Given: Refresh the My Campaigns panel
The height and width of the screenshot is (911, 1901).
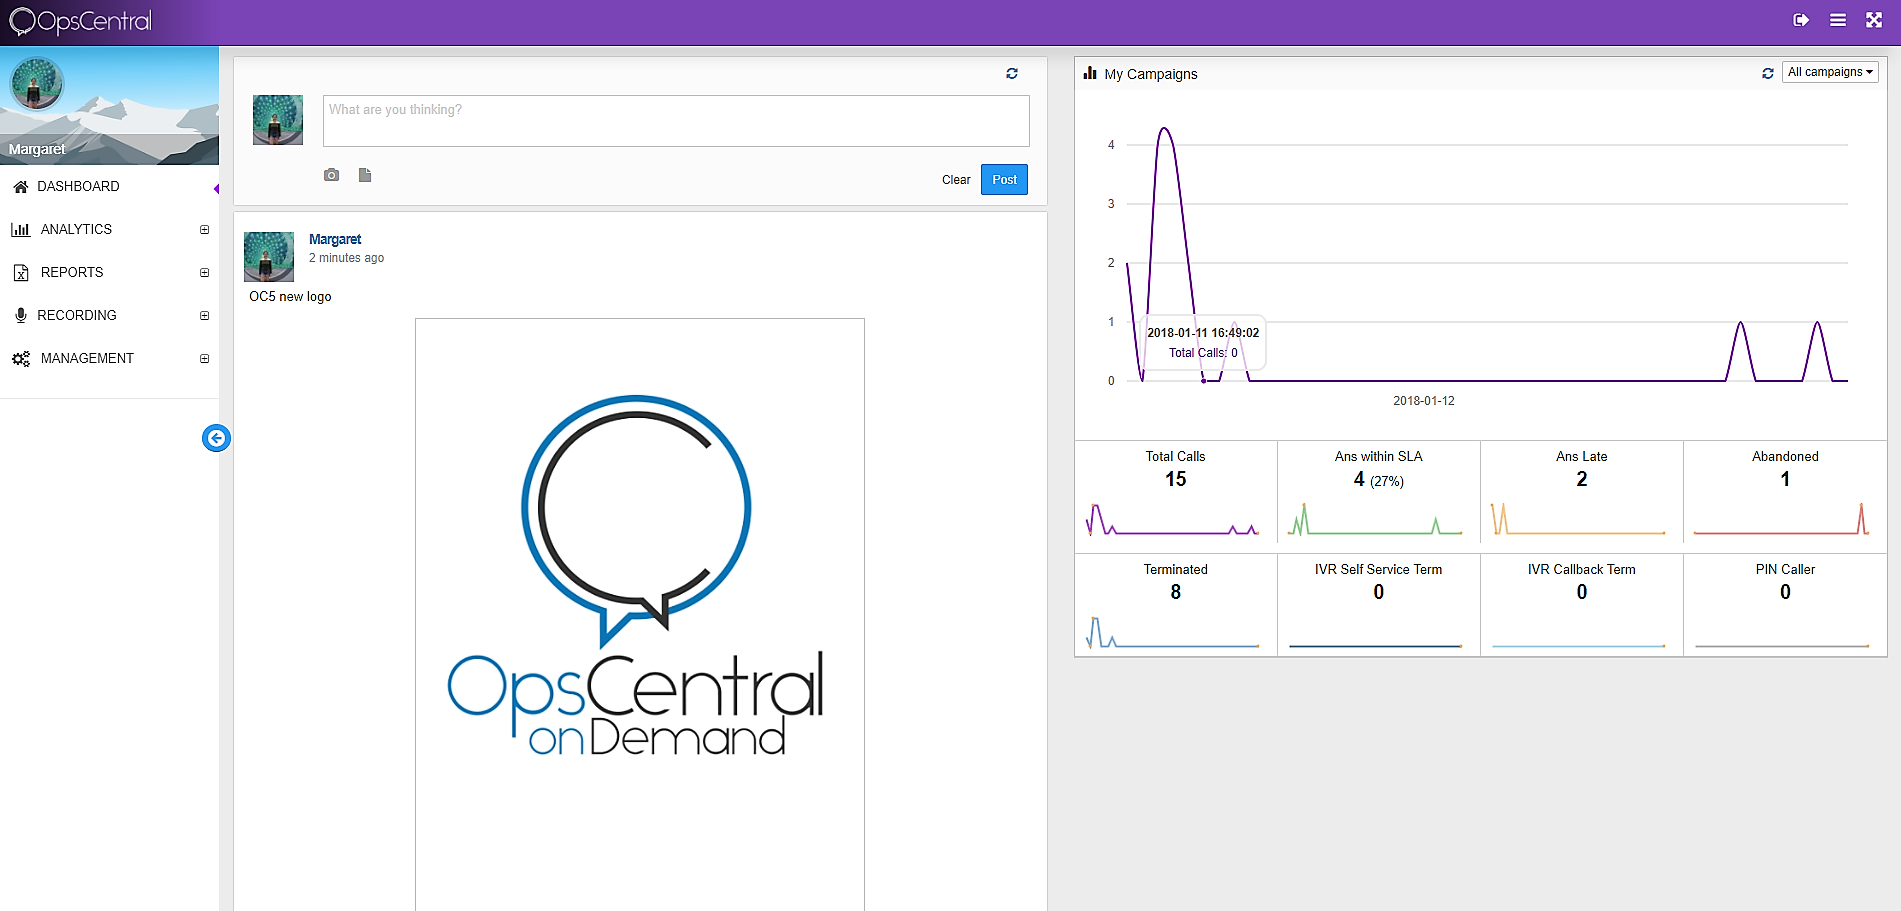Looking at the screenshot, I should [1768, 73].
